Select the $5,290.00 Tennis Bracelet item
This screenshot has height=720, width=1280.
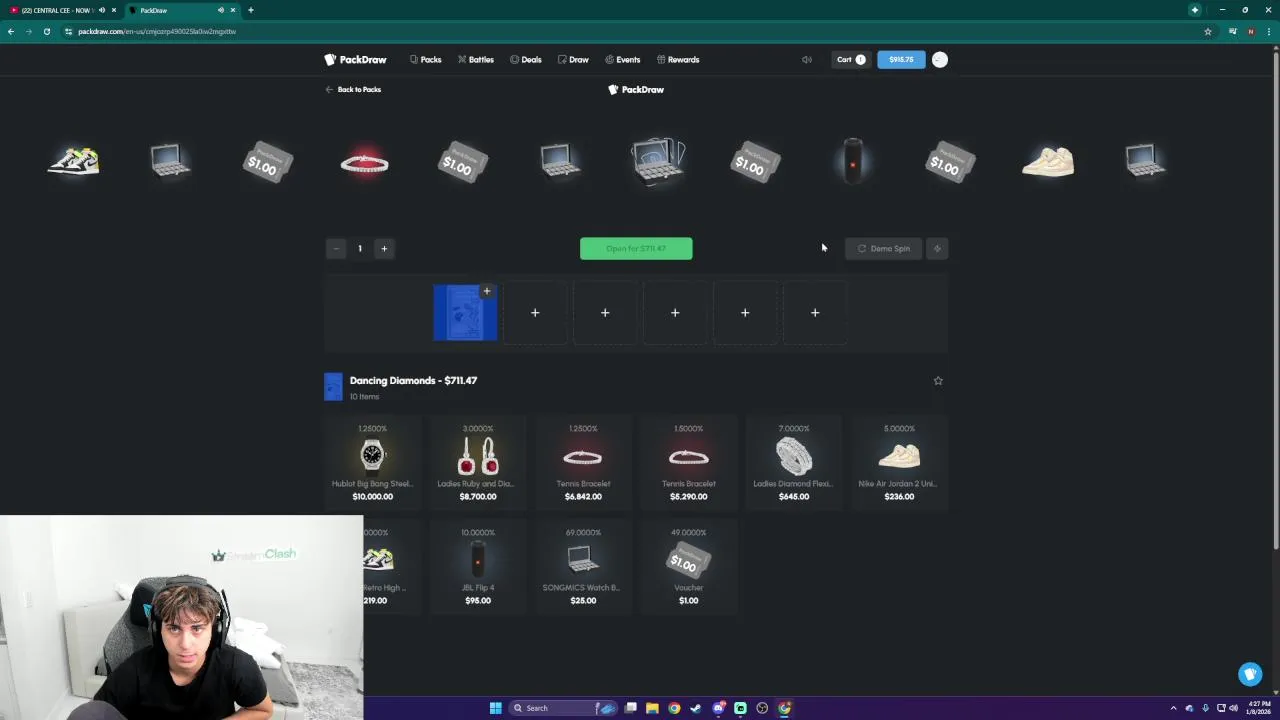click(688, 463)
